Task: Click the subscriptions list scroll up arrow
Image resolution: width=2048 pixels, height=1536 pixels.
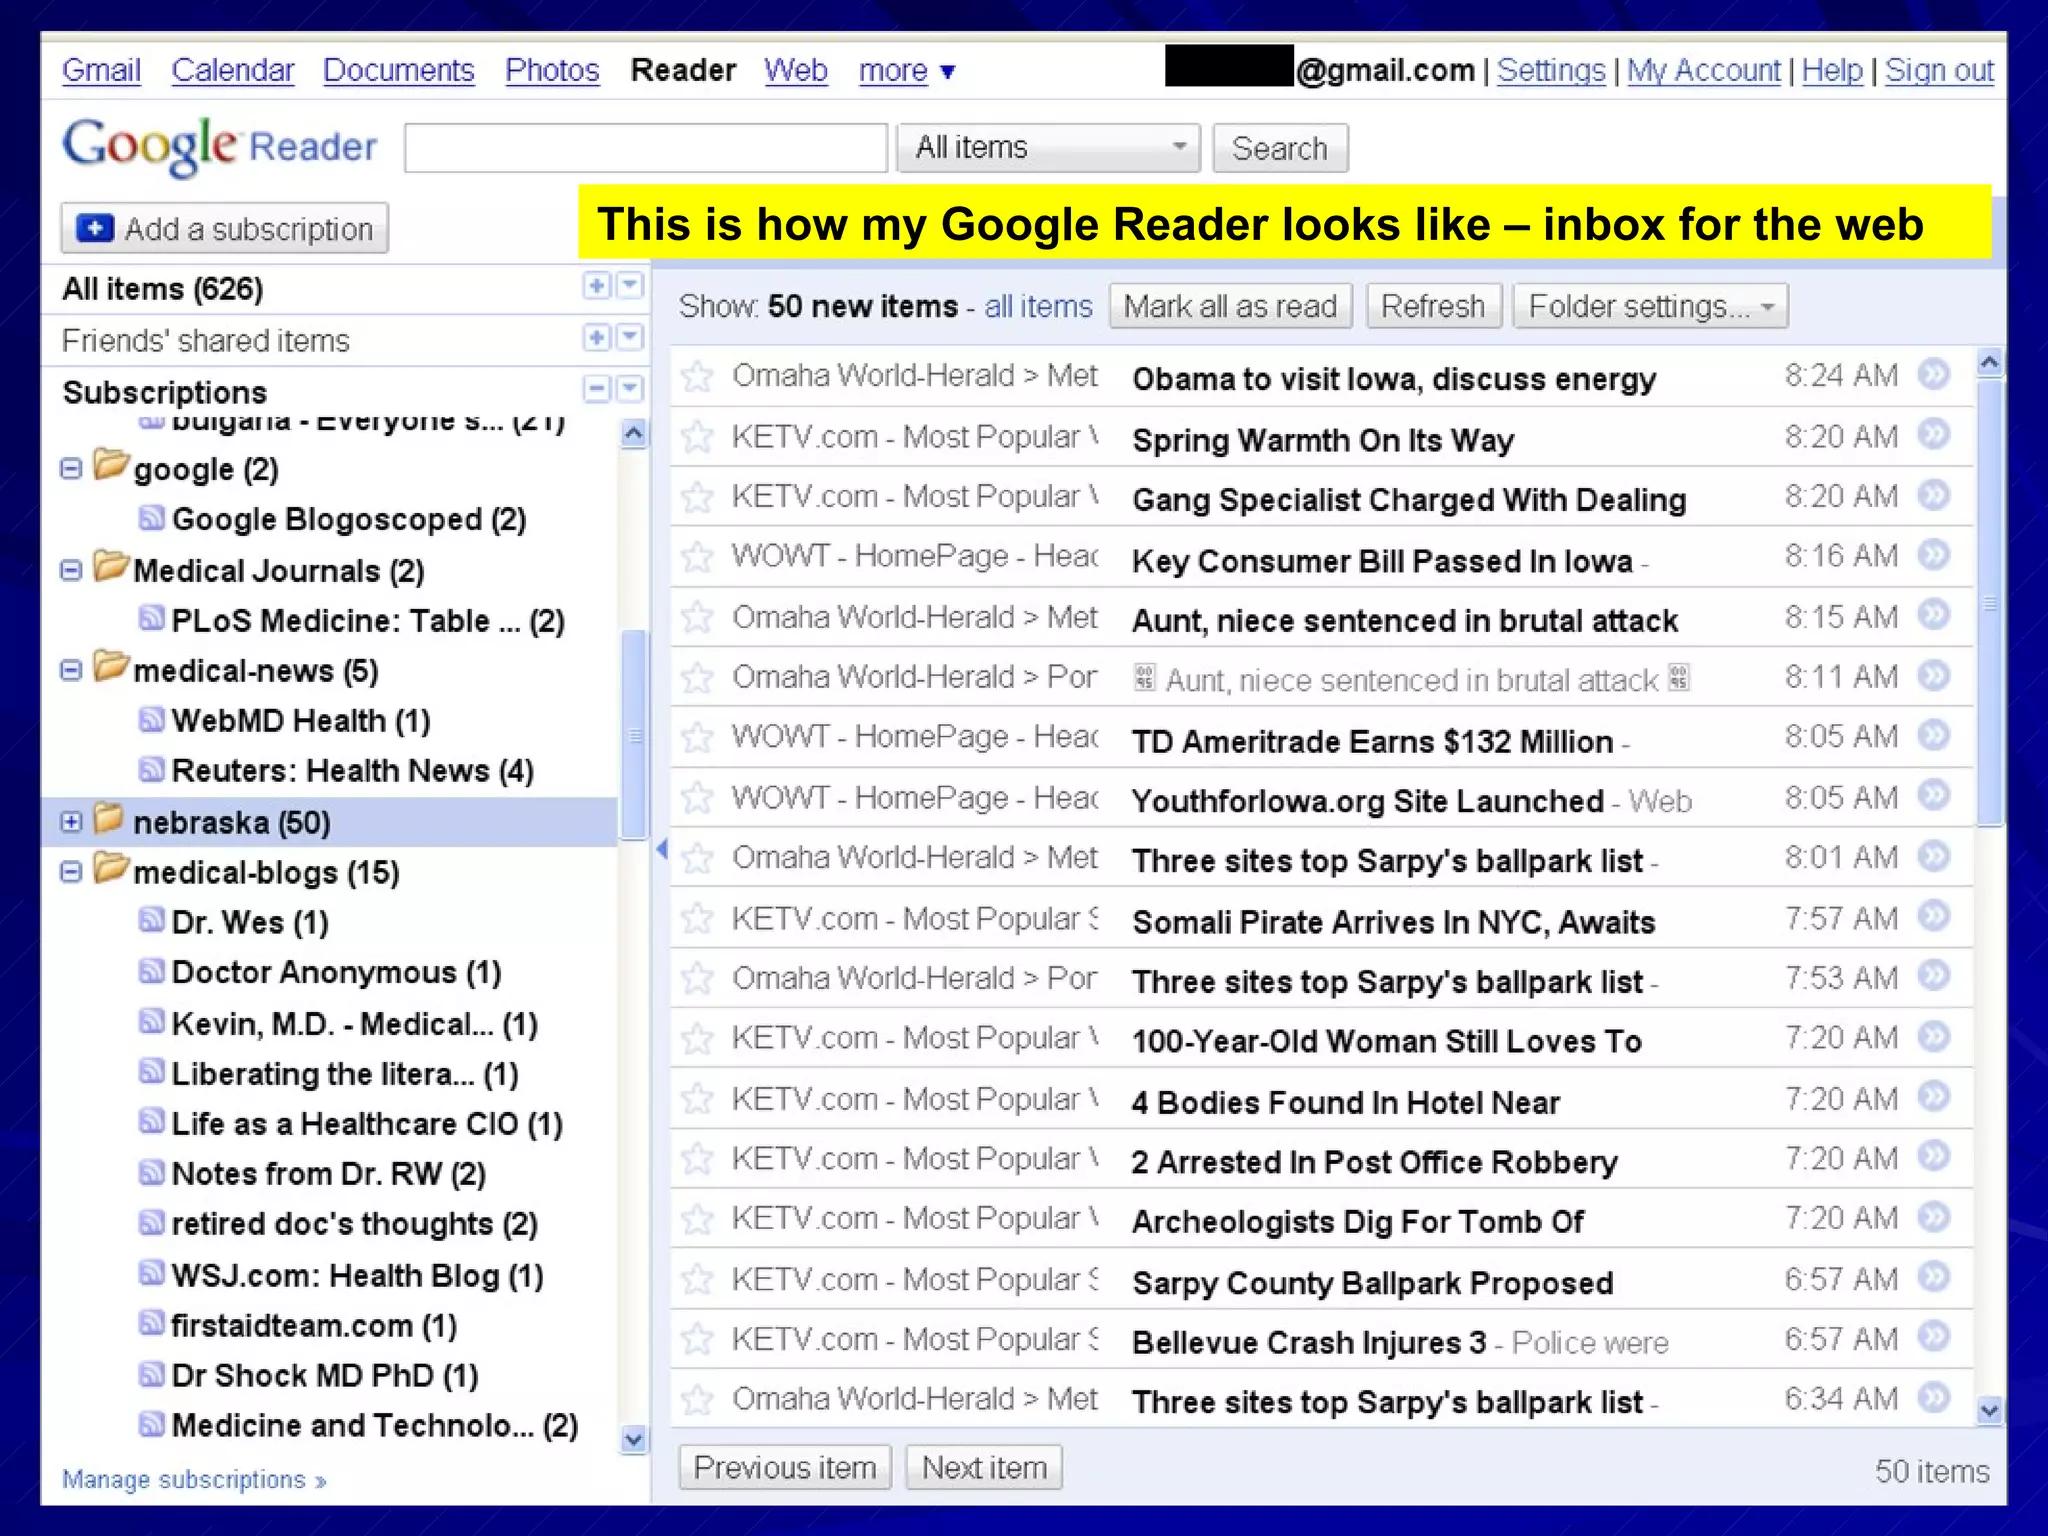Action: click(x=634, y=433)
